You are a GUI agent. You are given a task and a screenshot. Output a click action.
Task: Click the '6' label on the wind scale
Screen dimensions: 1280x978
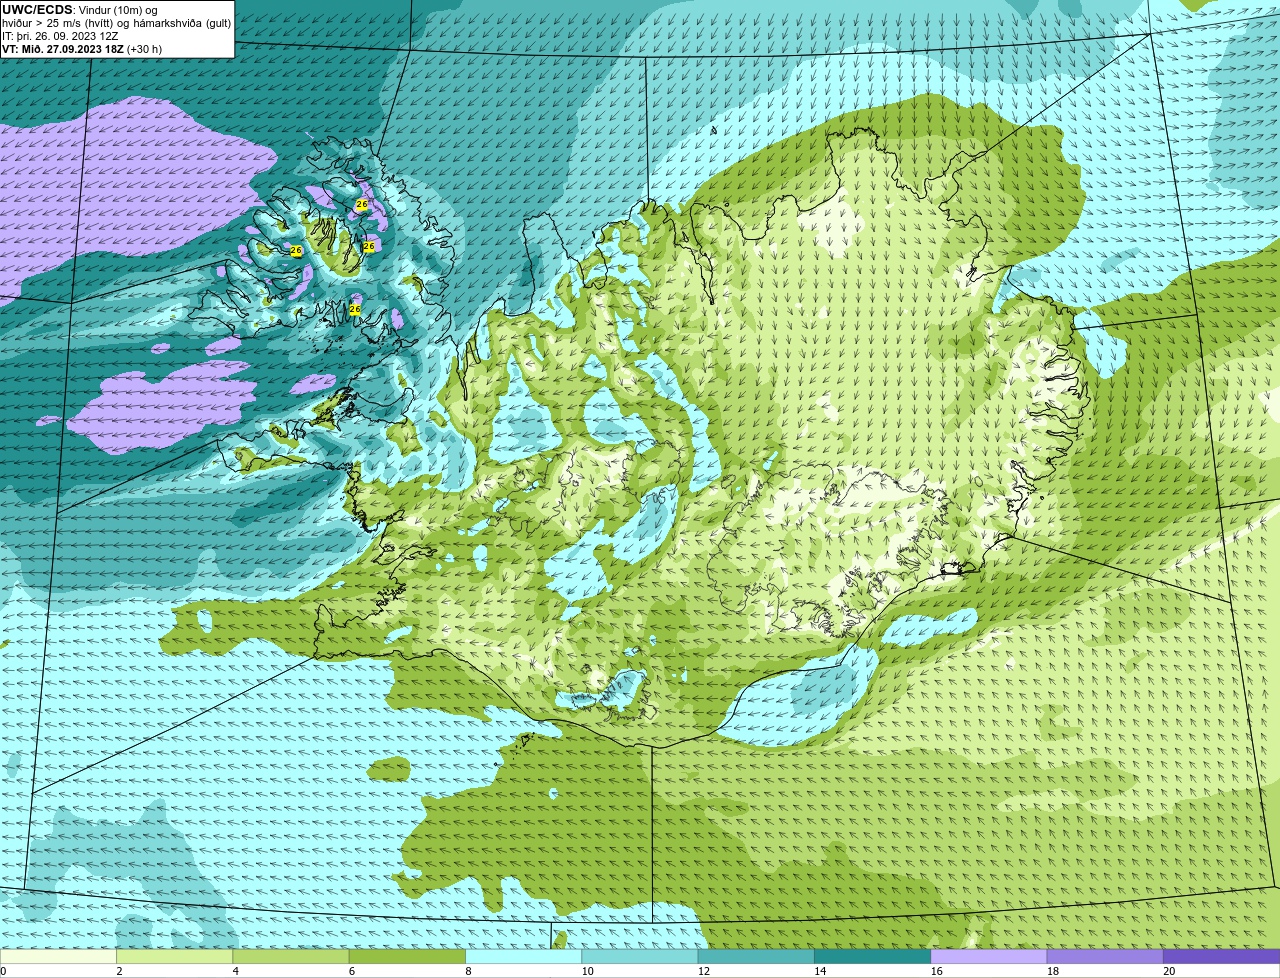pyautogui.click(x=352, y=971)
